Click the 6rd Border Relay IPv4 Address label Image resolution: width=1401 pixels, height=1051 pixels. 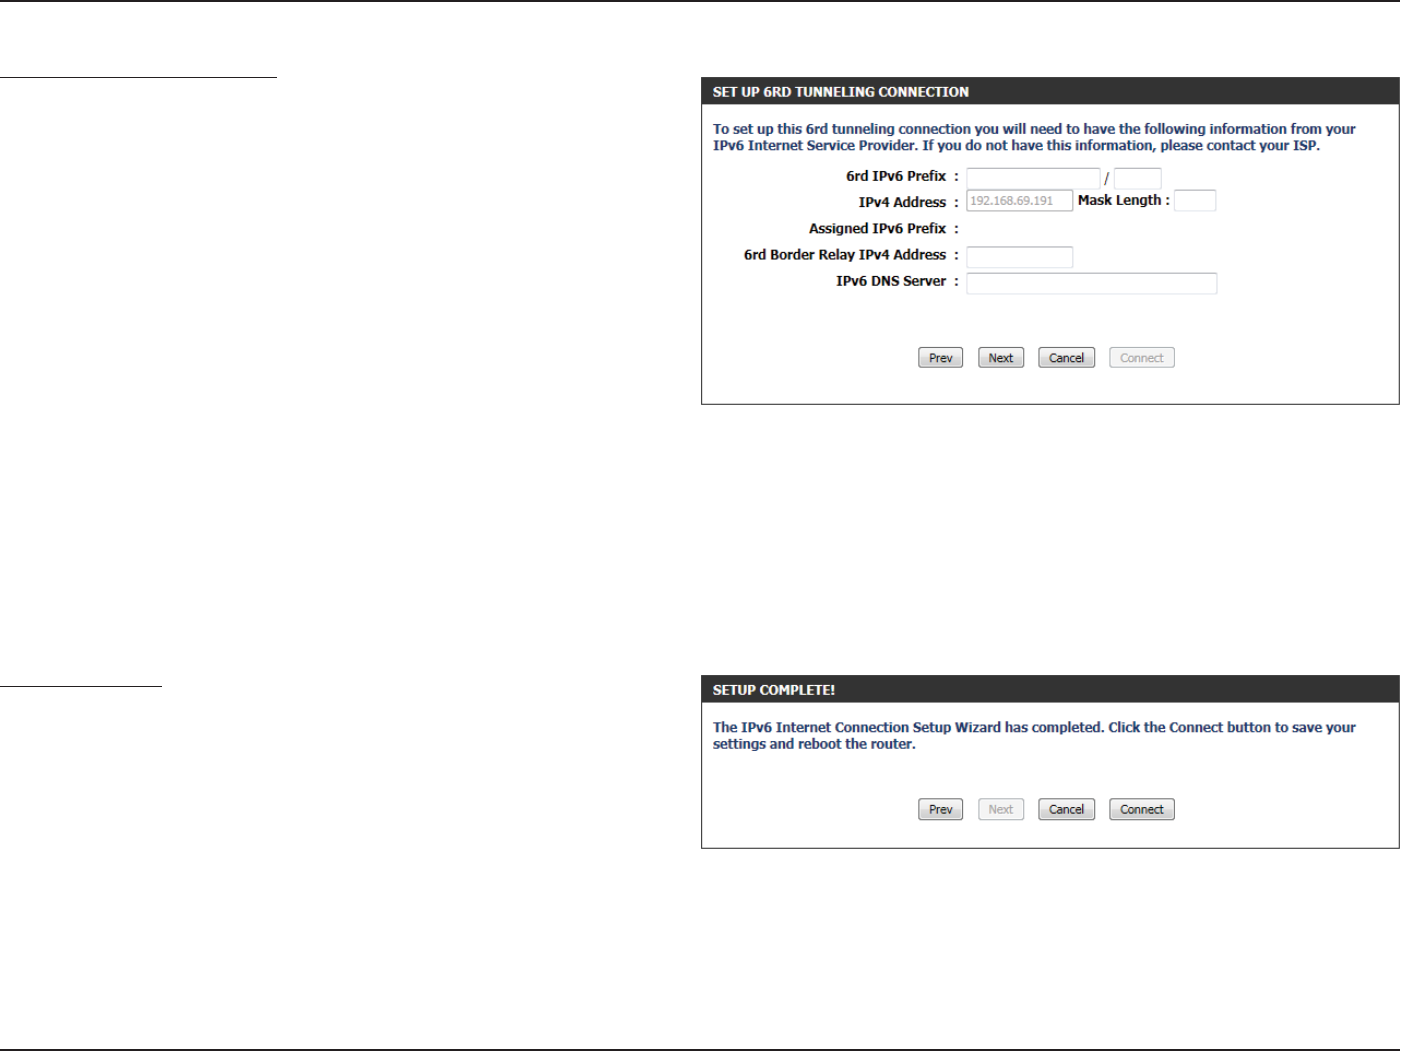tap(845, 255)
